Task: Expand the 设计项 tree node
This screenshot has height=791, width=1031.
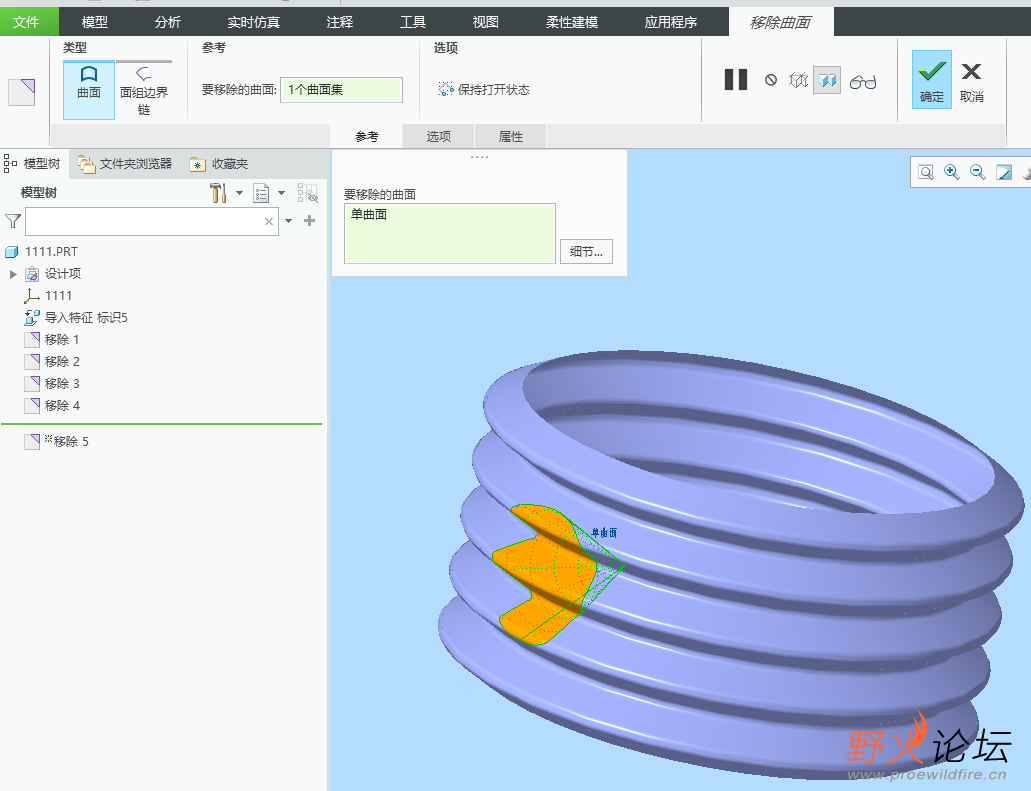Action: pyautogui.click(x=12, y=274)
